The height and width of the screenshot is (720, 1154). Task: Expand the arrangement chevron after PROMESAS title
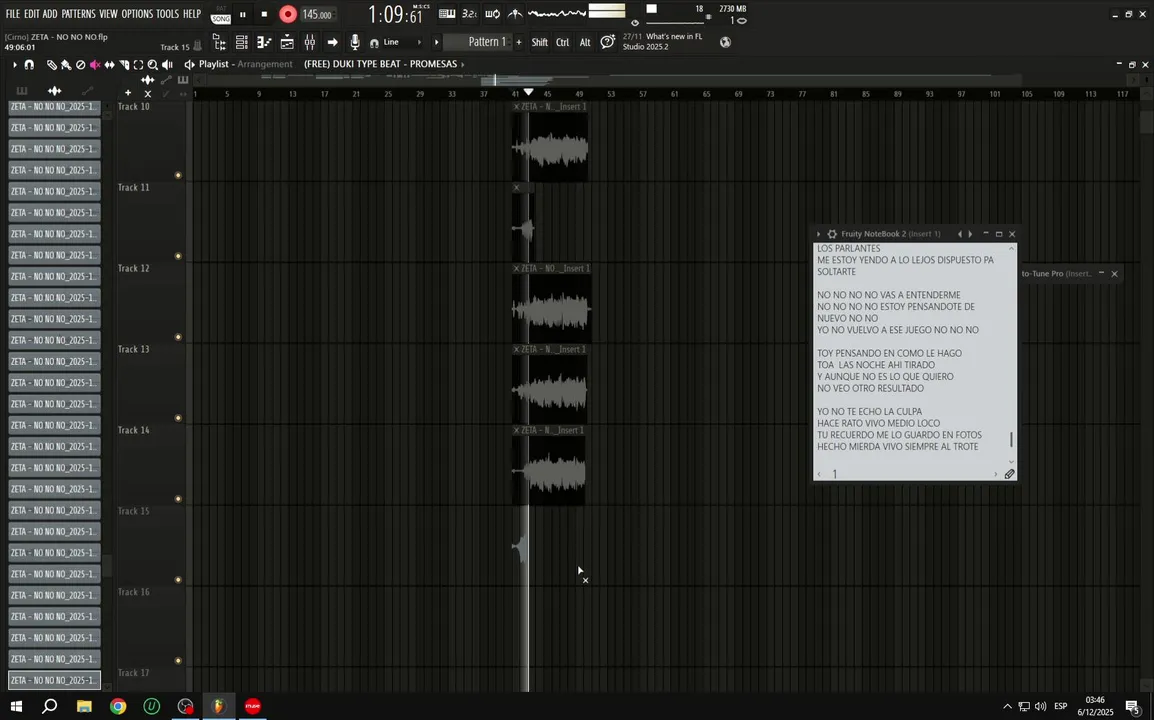[x=463, y=65]
